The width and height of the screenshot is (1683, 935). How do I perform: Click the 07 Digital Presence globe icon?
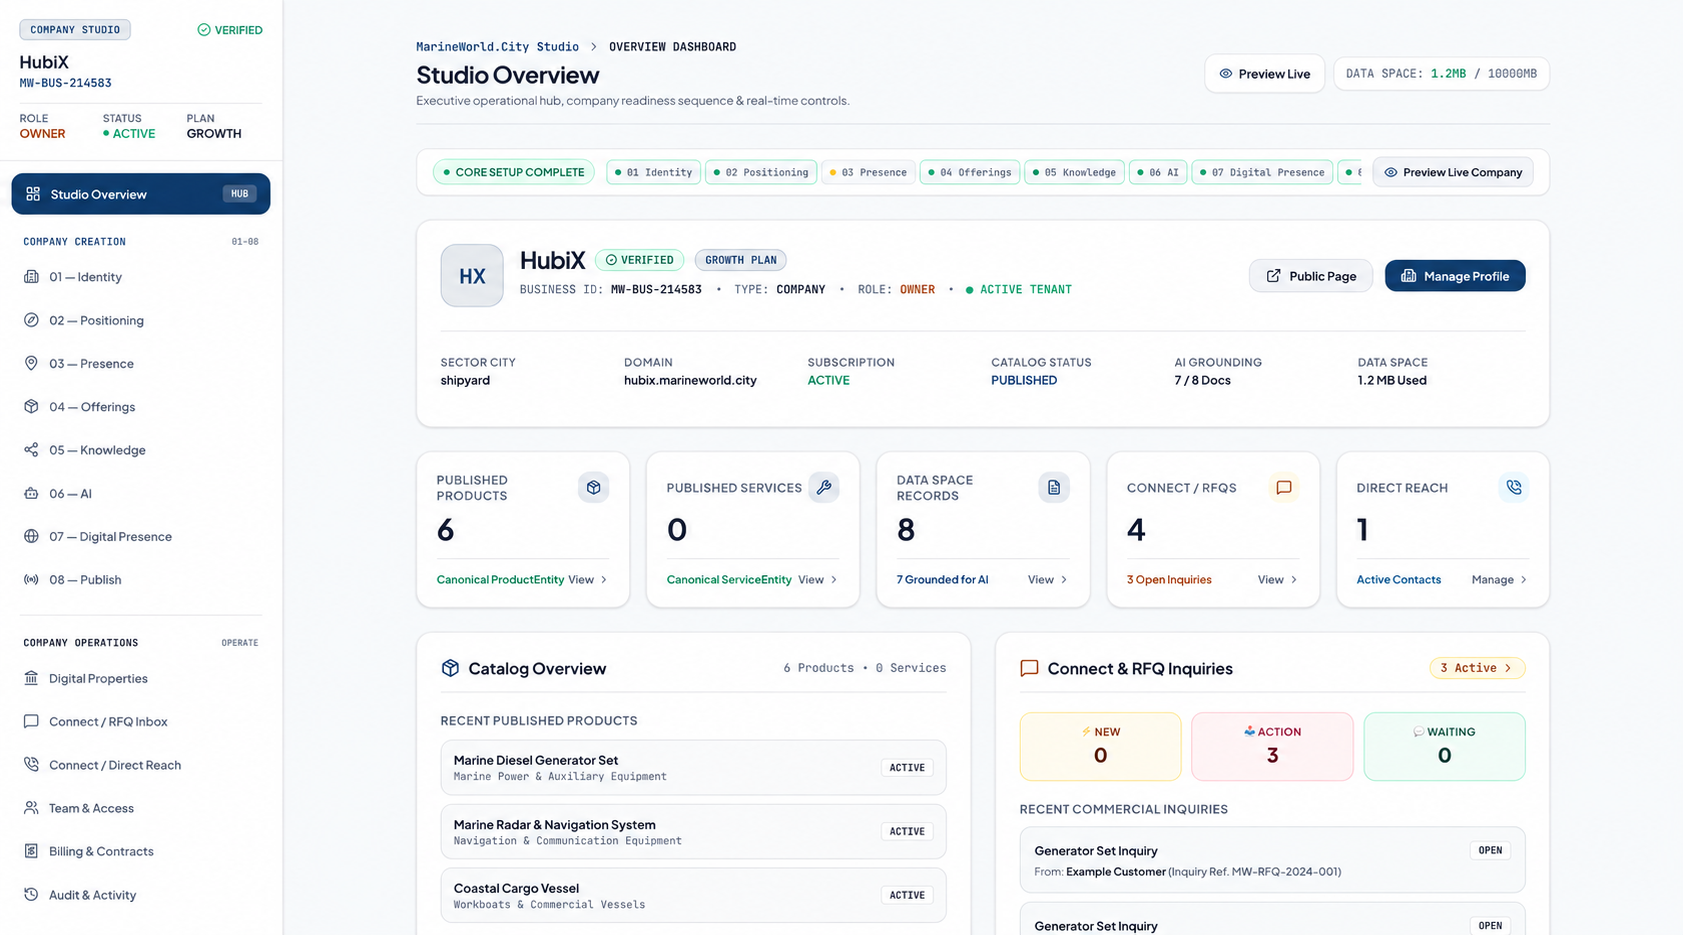click(x=31, y=536)
